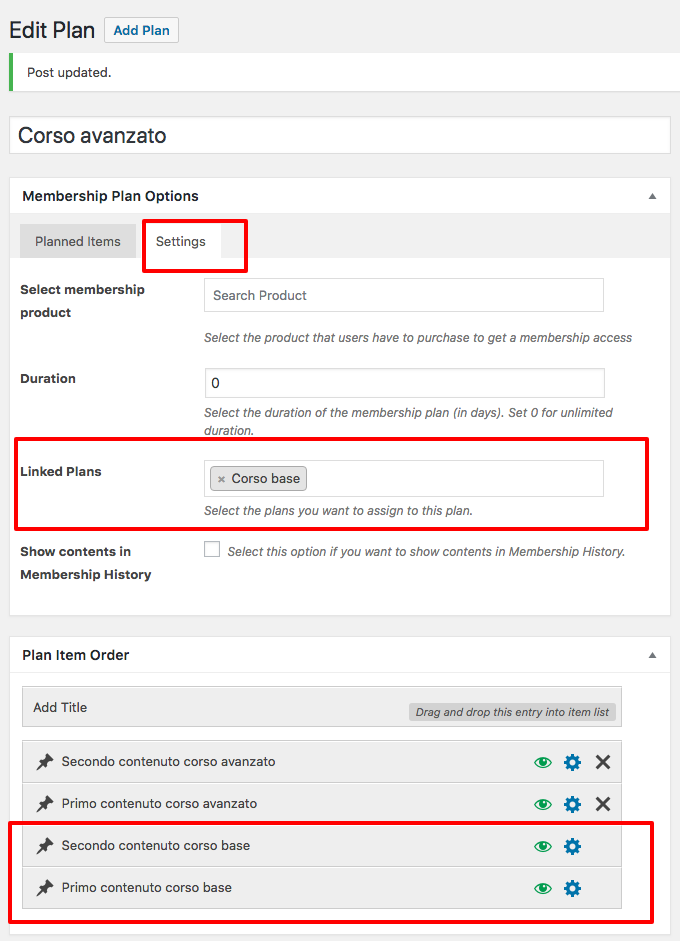Remove Primo contenuto corso avanzato with X icon
The width and height of the screenshot is (680, 941).
[x=603, y=804]
